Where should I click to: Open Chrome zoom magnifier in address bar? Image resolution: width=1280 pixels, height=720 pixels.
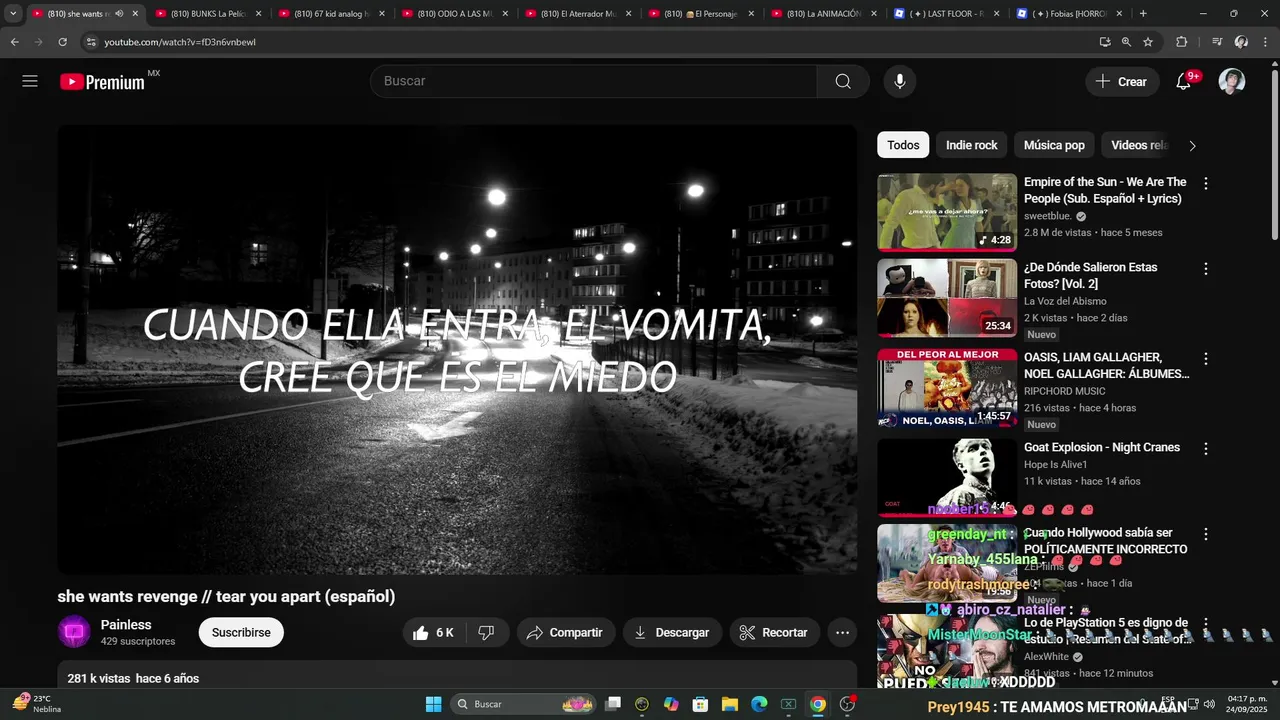(x=1126, y=42)
